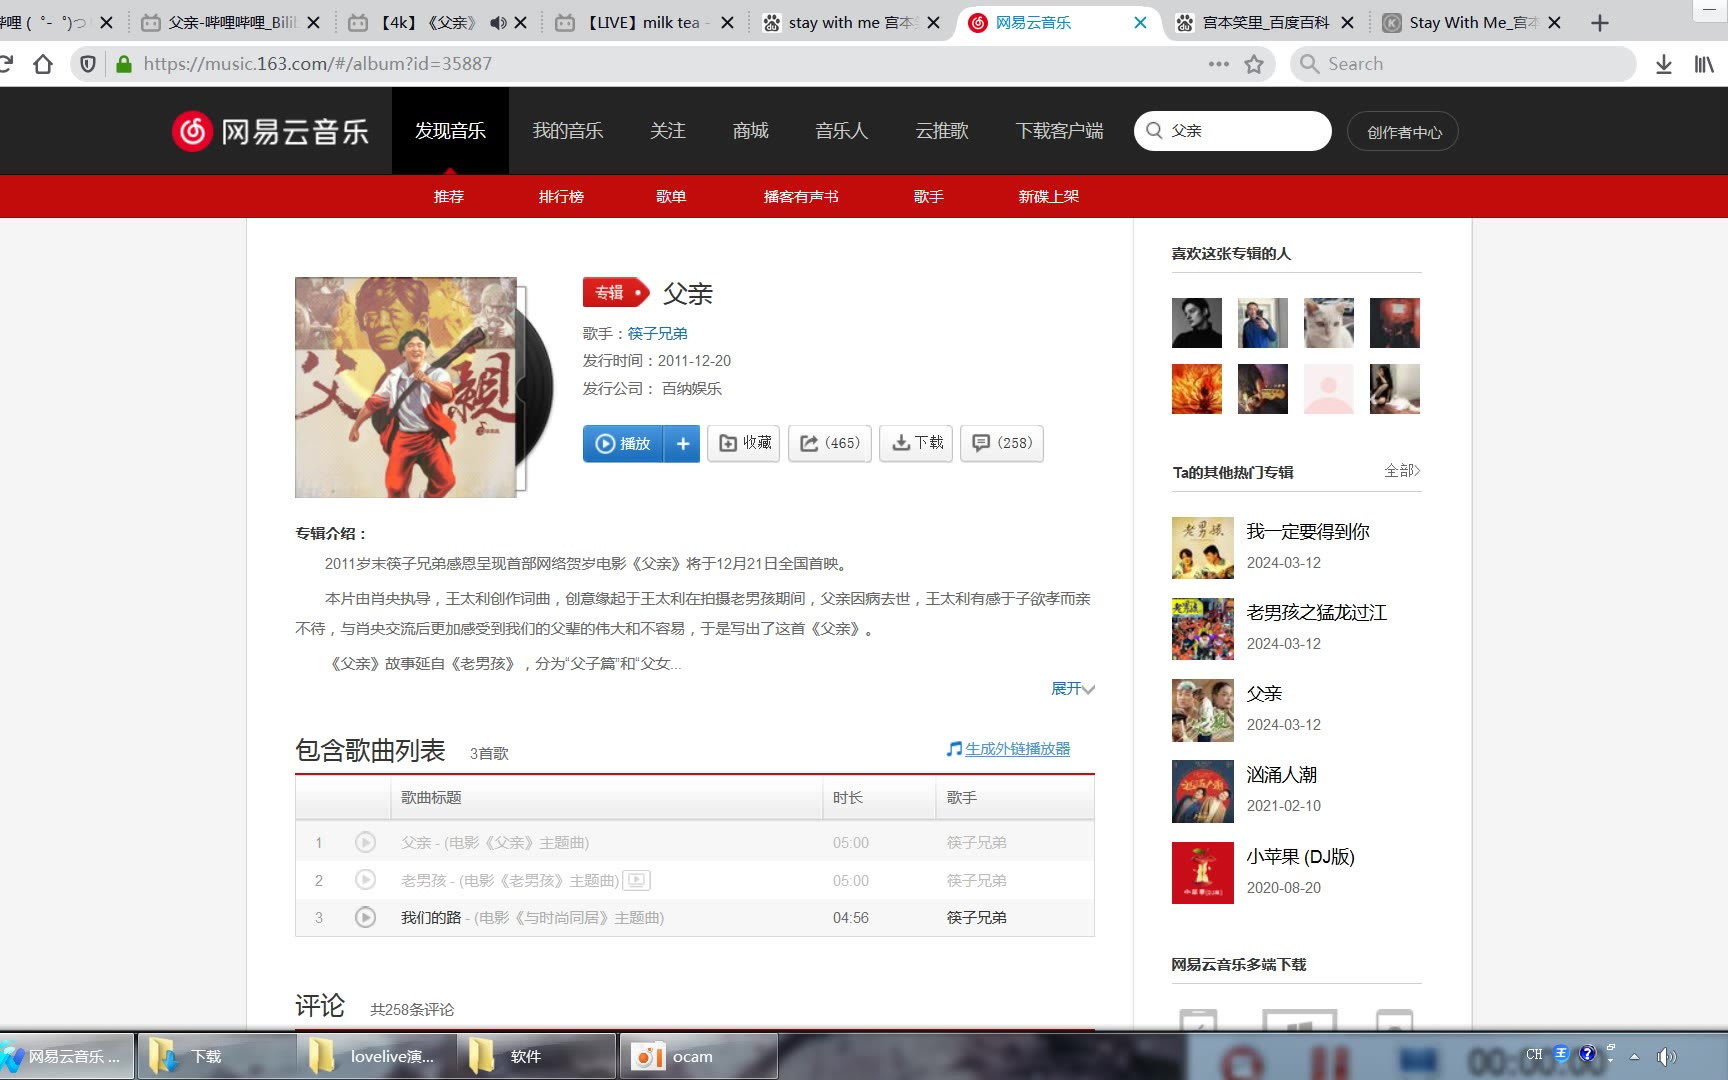Screen dimensions: 1728x1080
Task: Click the pink default fan avatar
Action: [x=1329, y=389]
